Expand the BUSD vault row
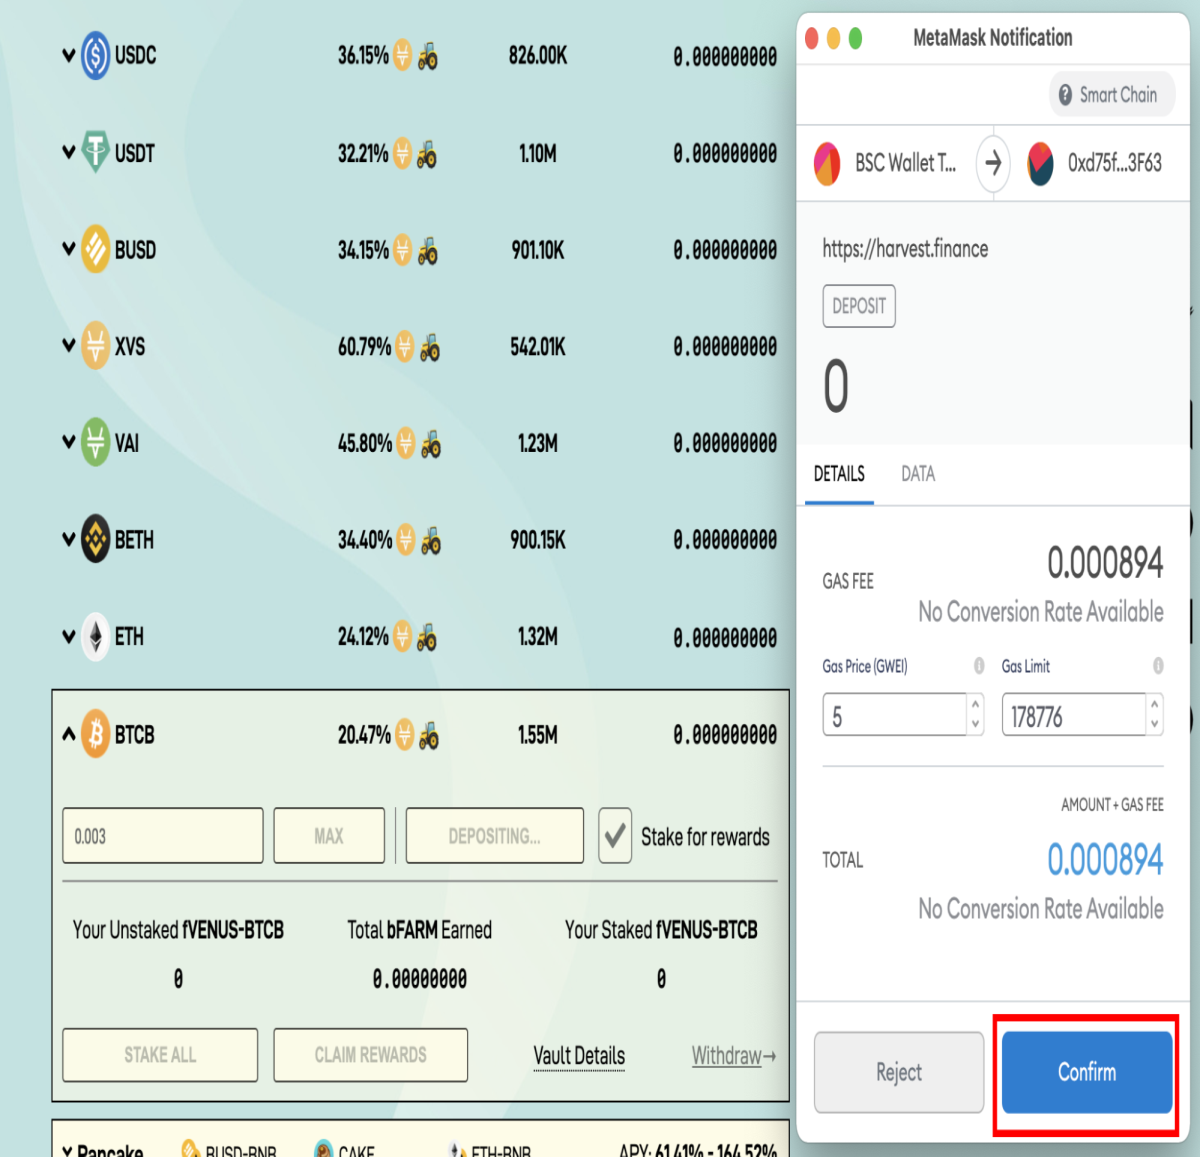This screenshot has height=1157, width=1200. (69, 249)
